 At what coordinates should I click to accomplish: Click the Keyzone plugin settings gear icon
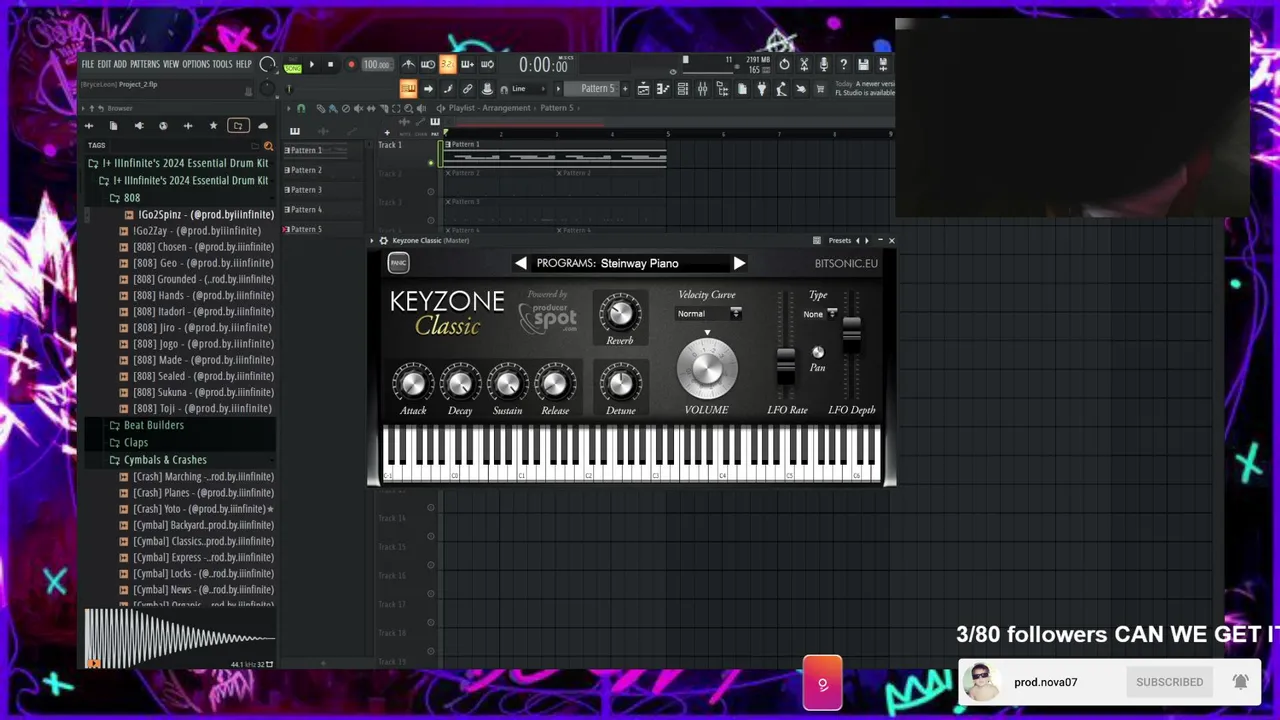[x=383, y=240]
